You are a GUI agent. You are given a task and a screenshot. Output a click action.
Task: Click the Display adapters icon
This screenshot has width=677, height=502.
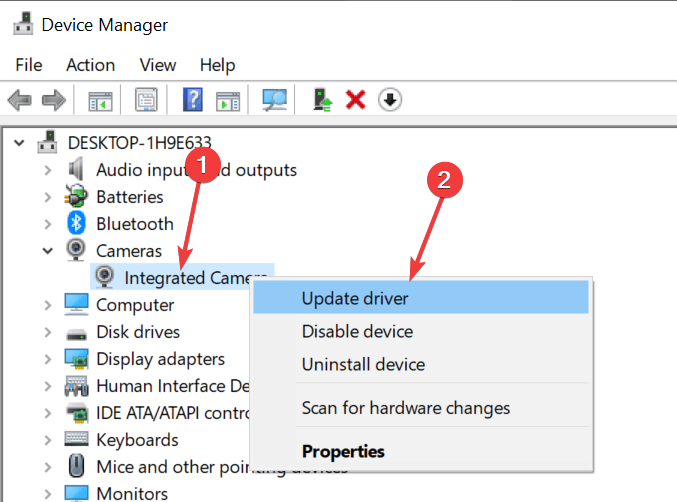[76, 359]
